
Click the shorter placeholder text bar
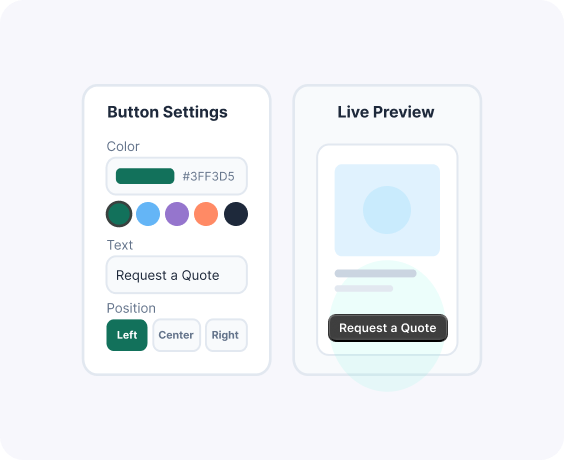364,288
